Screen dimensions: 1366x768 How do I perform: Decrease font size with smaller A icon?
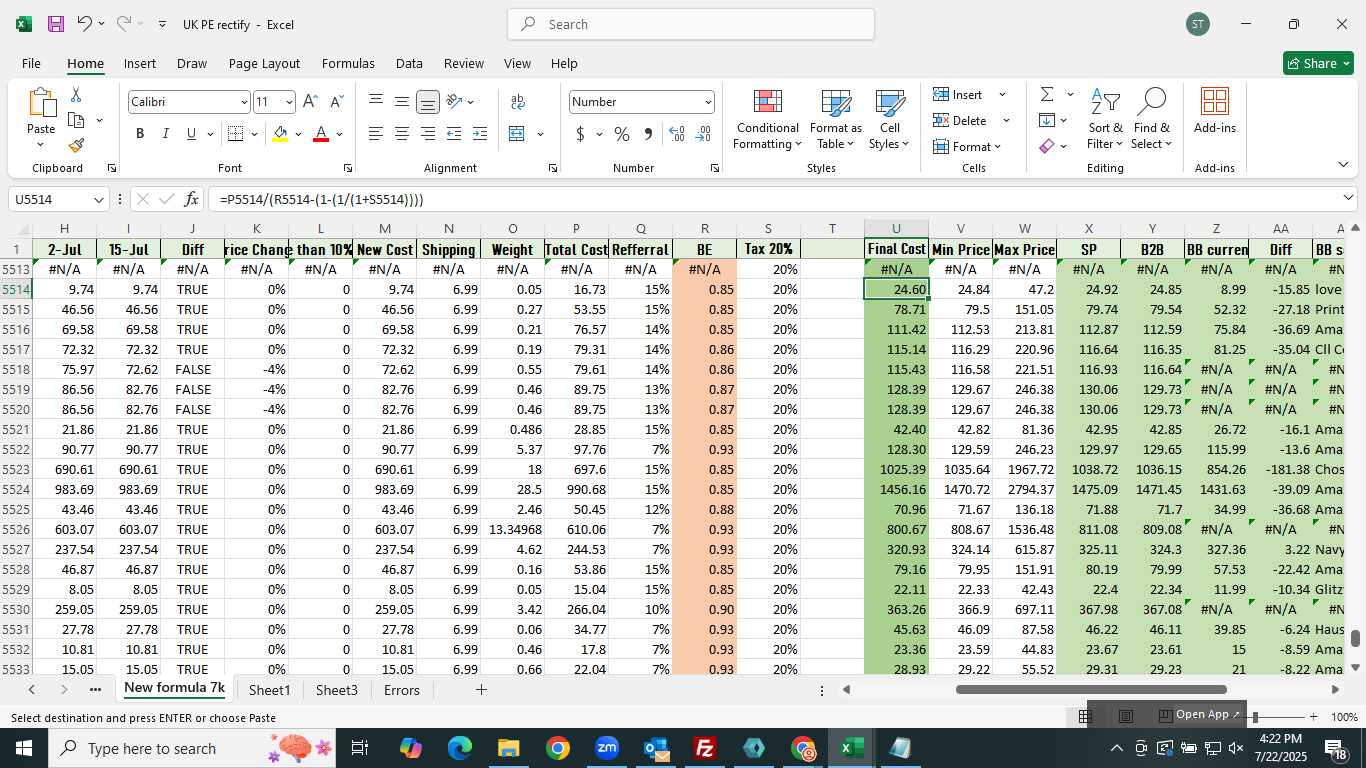(x=336, y=102)
